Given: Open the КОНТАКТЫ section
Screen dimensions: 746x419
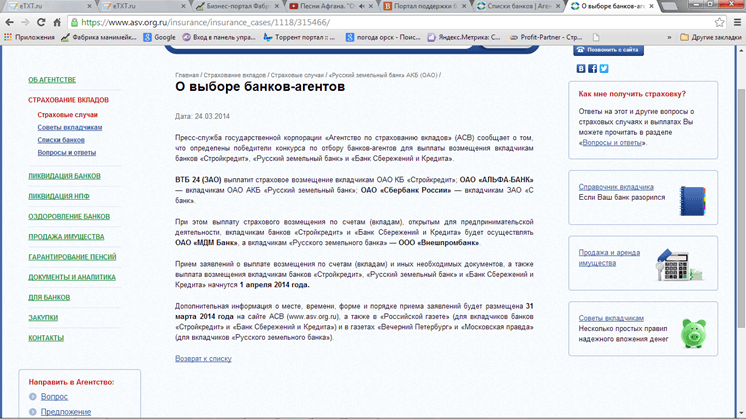Looking at the screenshot, I should [46, 338].
